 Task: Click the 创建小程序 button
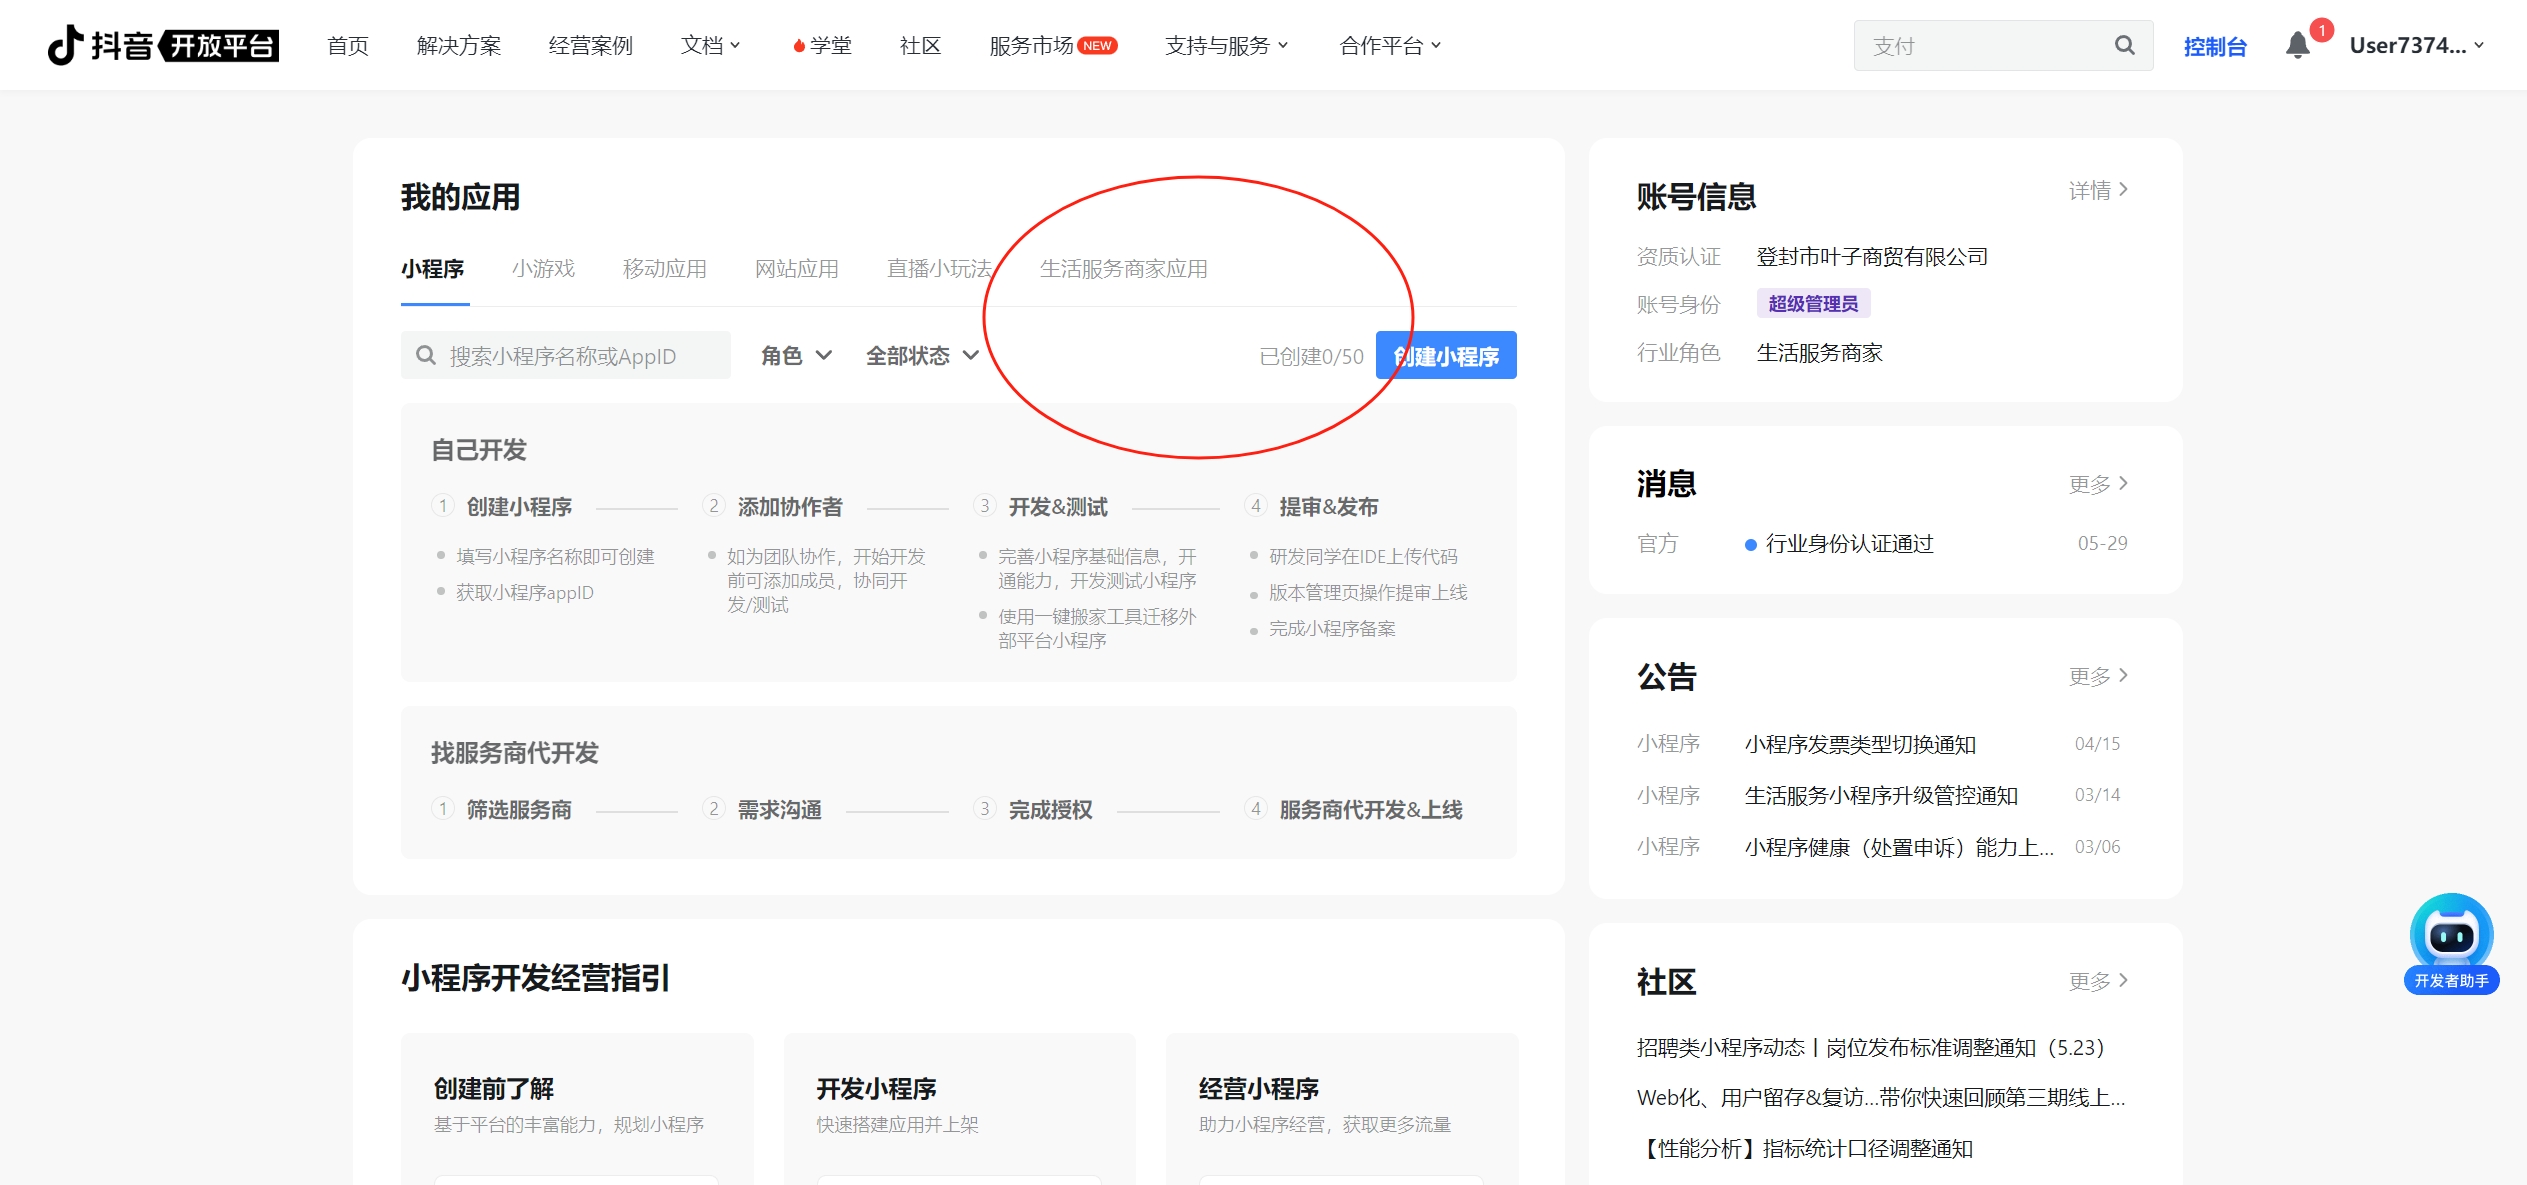click(x=1445, y=355)
